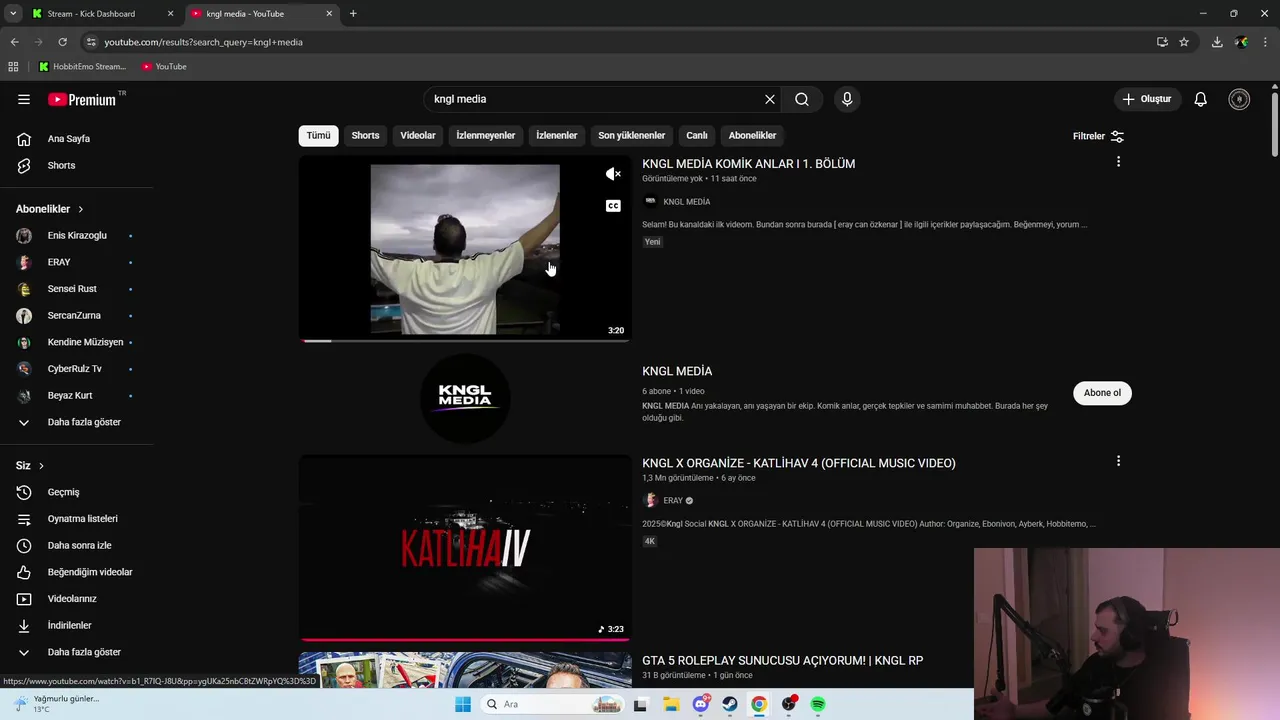
Task: Select the Videolar filter chip
Action: click(x=418, y=135)
